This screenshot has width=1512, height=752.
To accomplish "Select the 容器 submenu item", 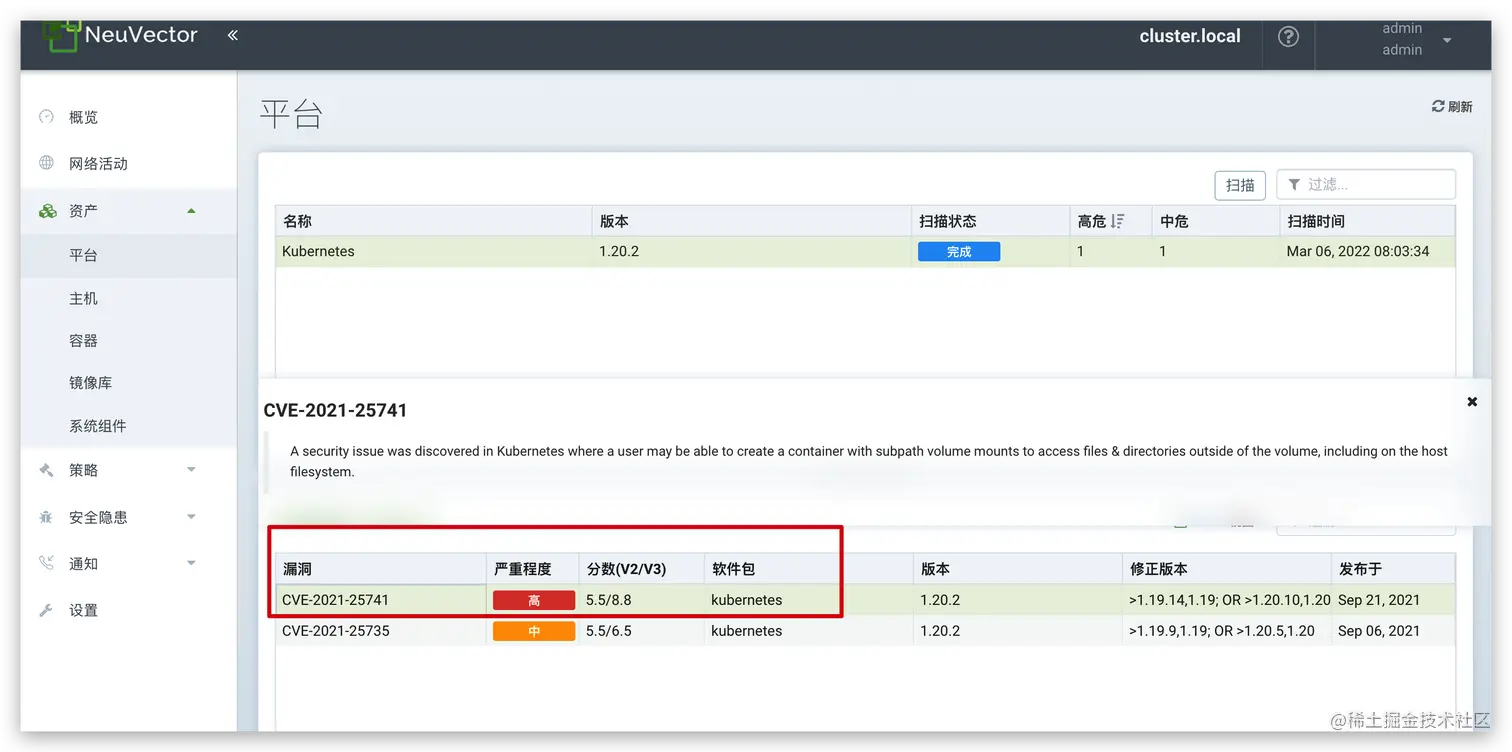I will click(83, 341).
